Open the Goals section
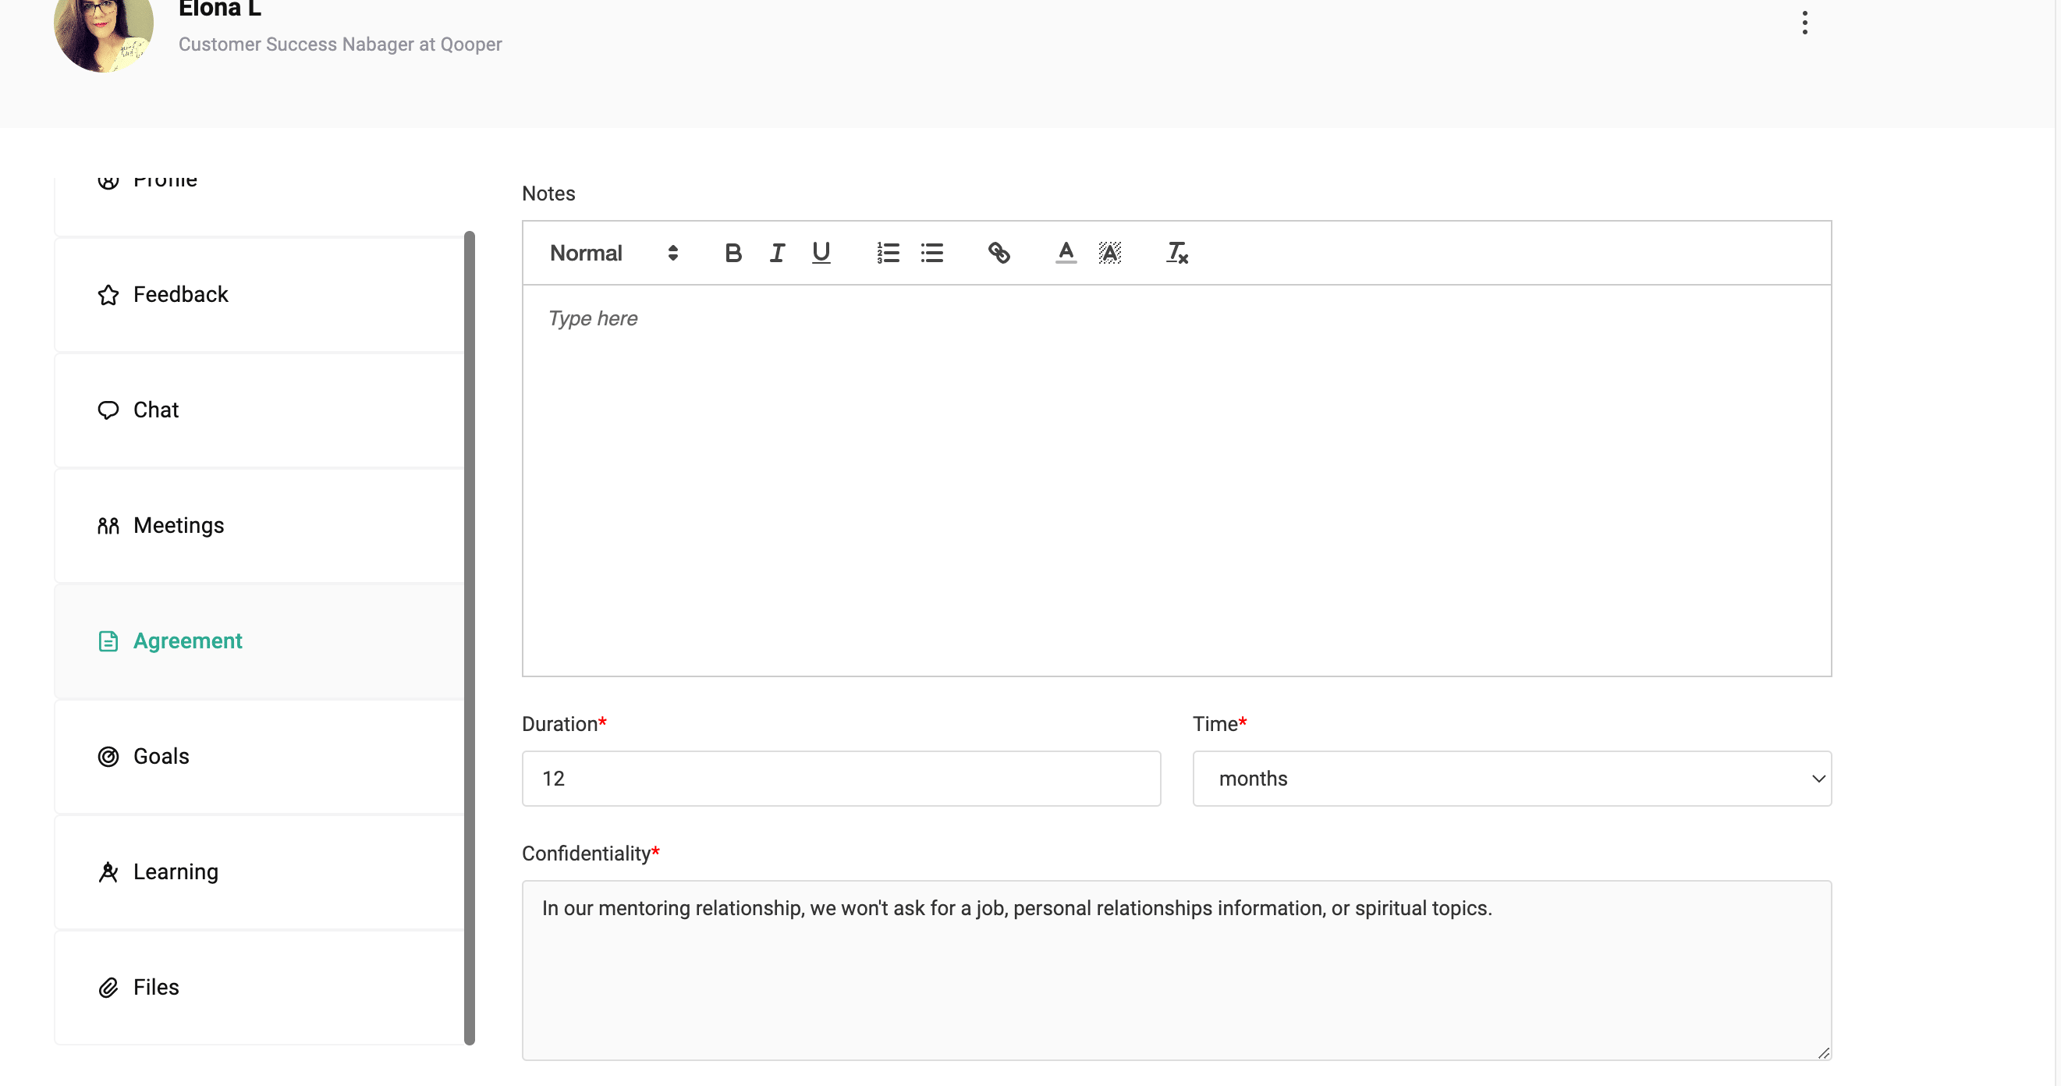Viewport: 2061px width, 1086px height. pyautogui.click(x=160, y=756)
